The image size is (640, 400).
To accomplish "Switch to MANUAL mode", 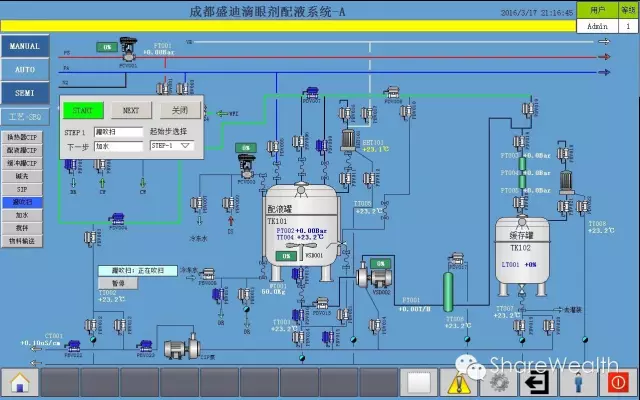I will [25, 46].
